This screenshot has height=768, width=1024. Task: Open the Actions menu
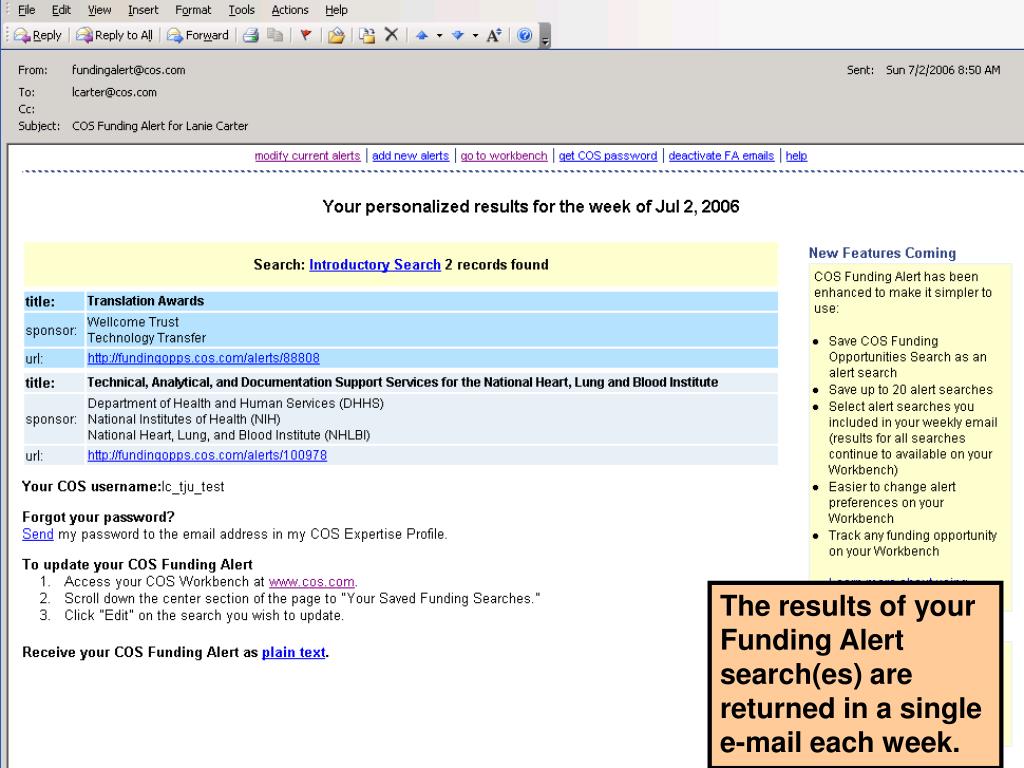click(x=290, y=10)
